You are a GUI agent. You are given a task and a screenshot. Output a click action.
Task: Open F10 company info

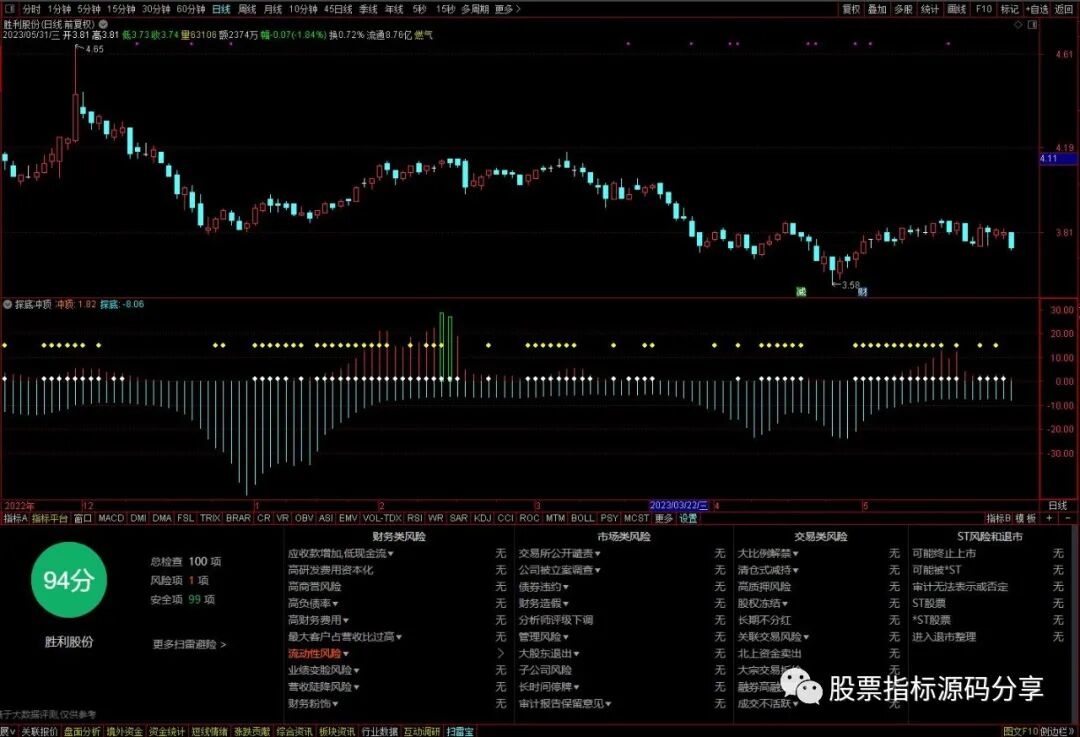984,9
